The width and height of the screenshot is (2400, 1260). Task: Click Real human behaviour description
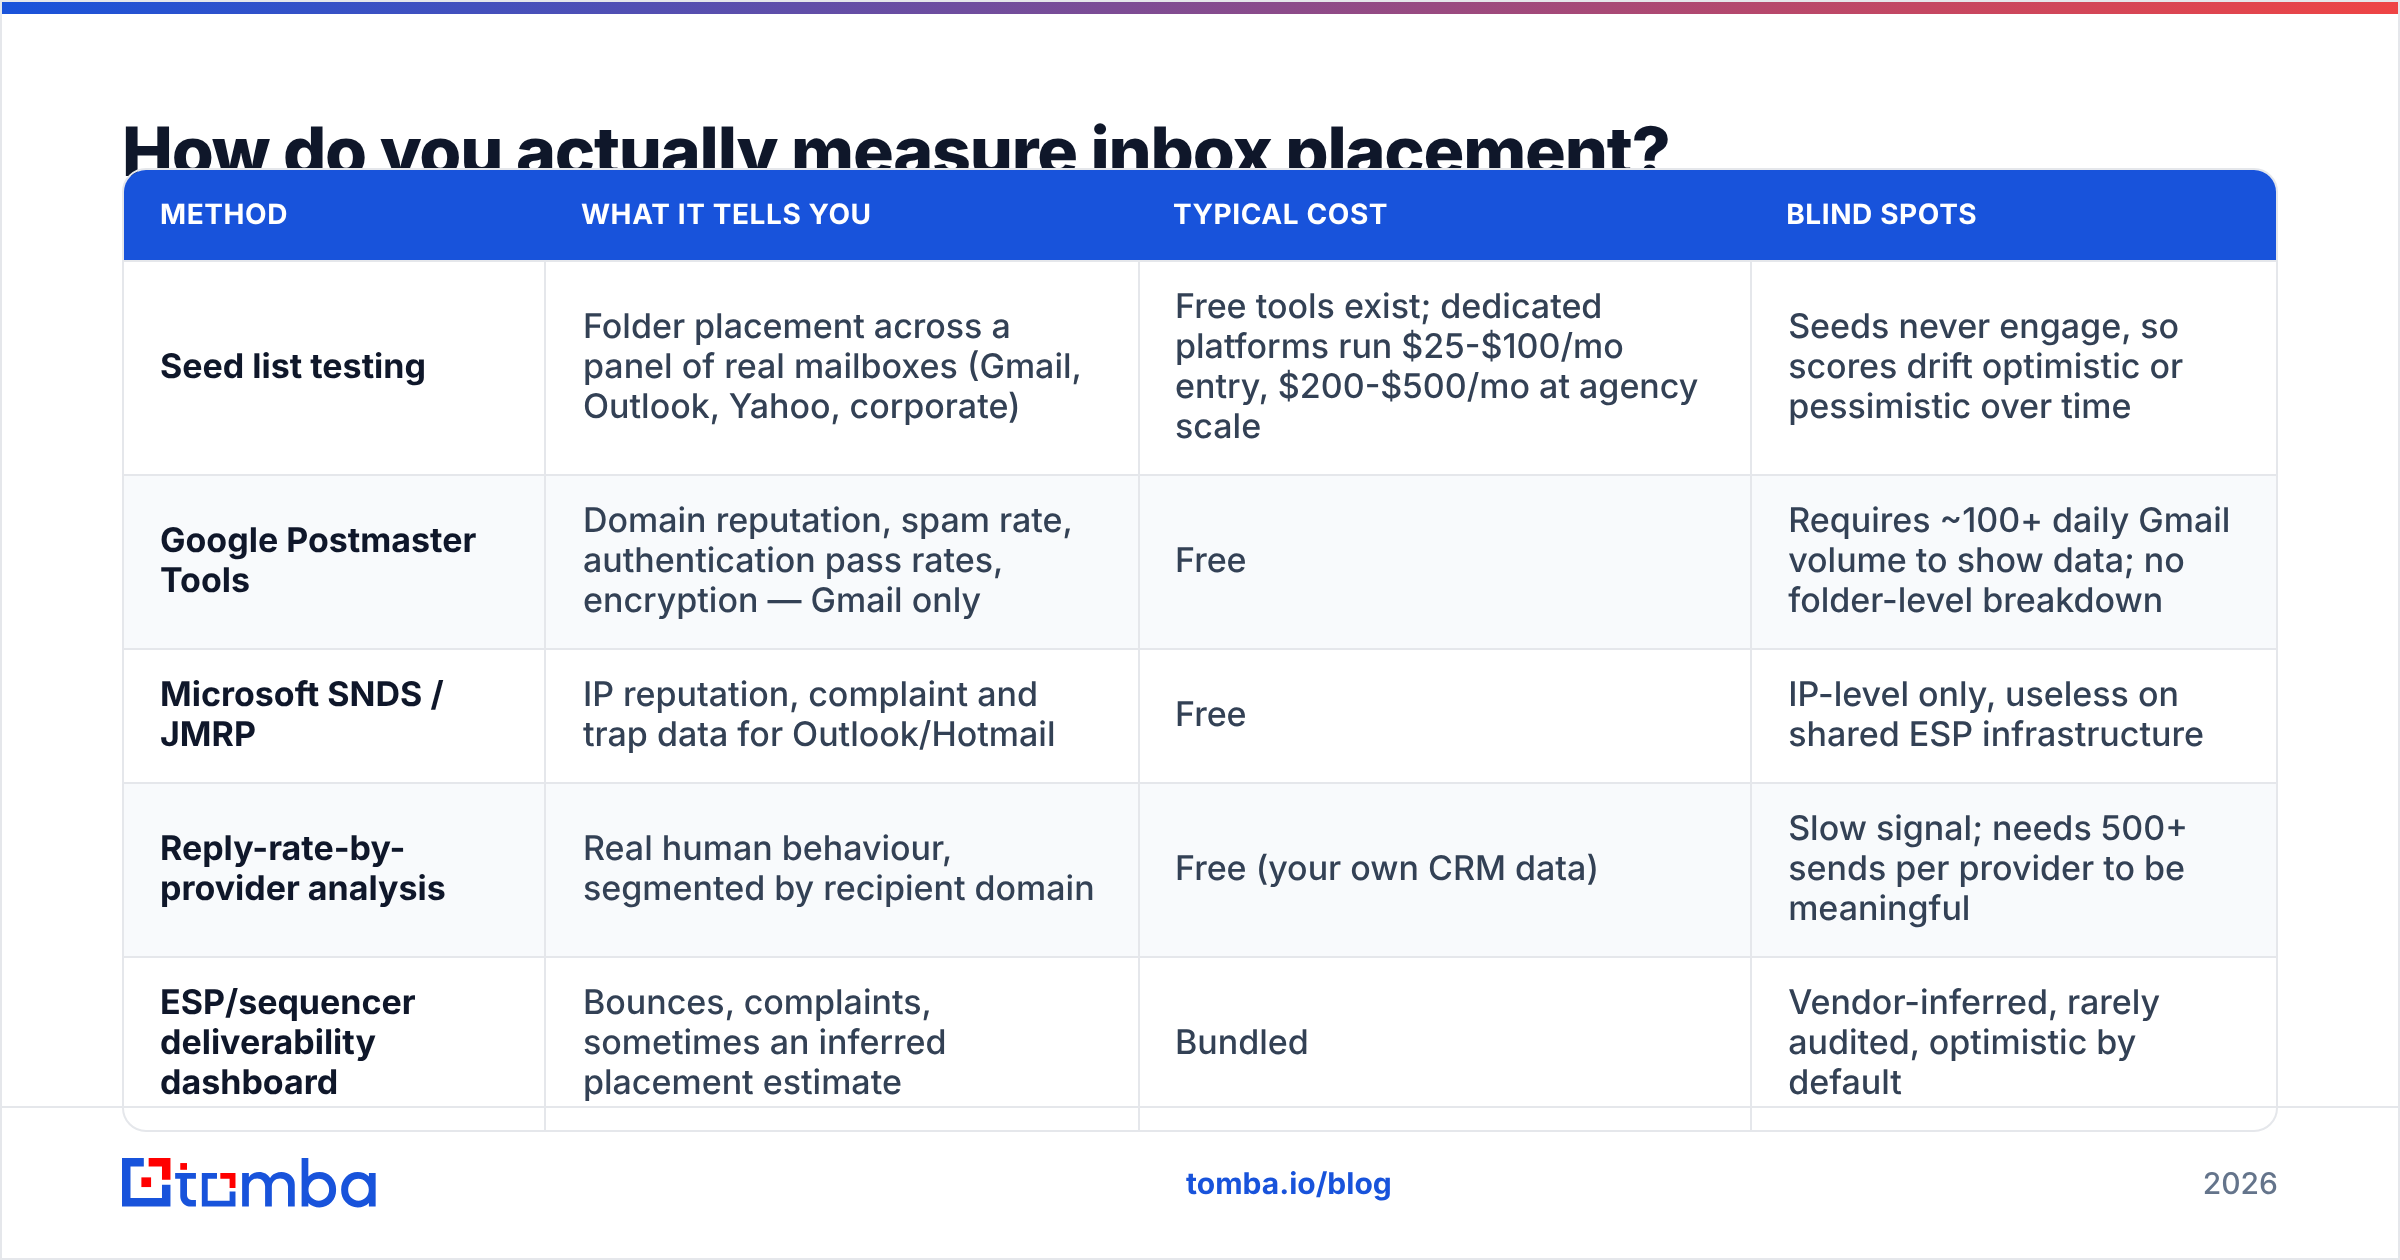(838, 868)
